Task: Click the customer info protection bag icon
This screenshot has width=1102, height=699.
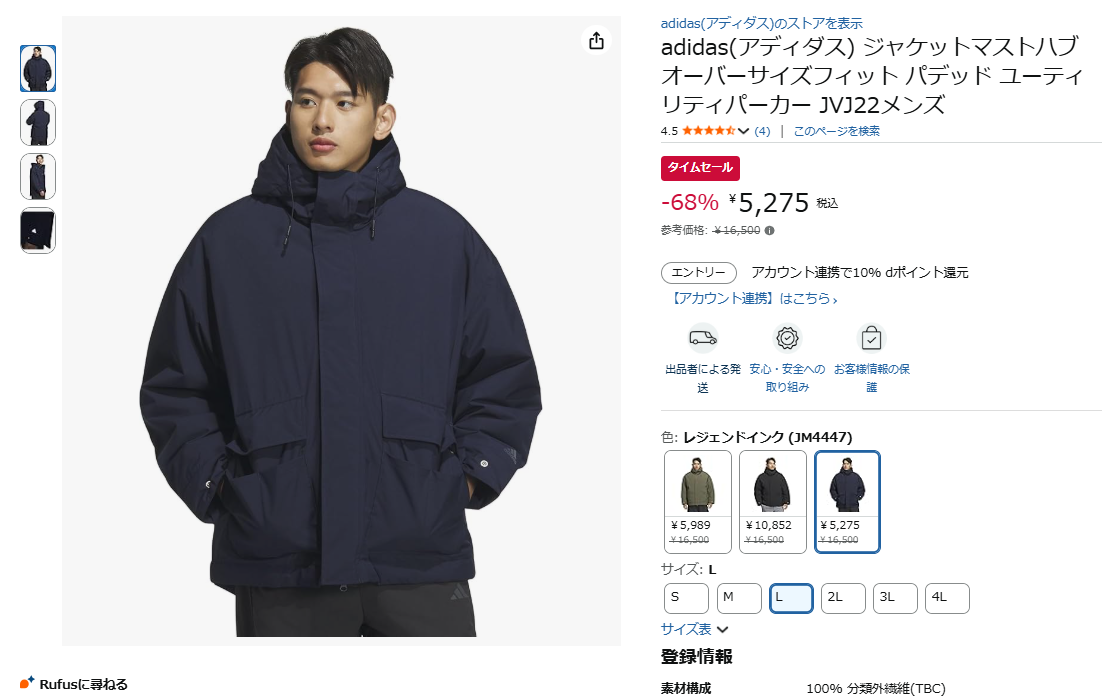Action: (871, 338)
